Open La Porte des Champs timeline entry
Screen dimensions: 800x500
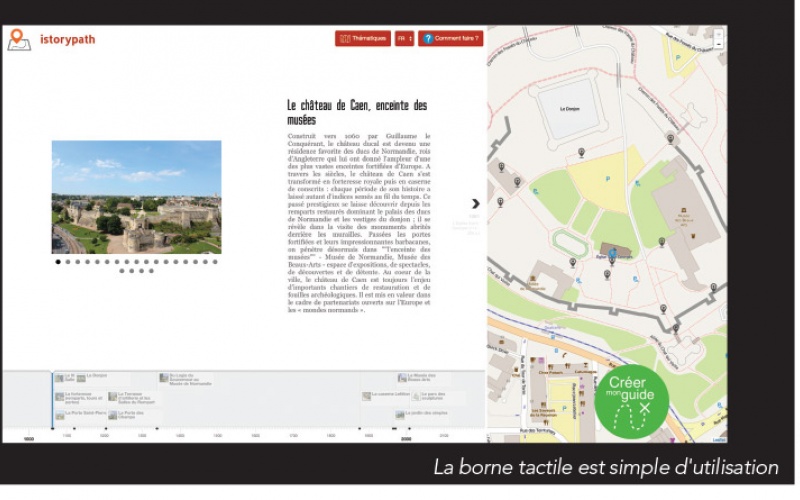127,415
